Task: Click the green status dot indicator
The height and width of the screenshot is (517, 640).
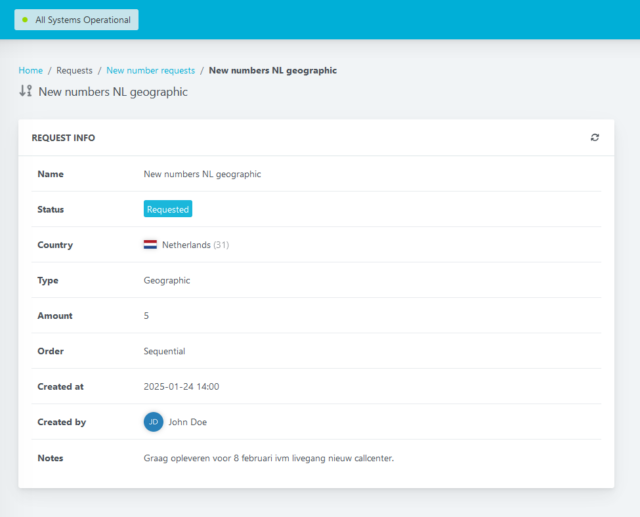Action: coord(25,20)
